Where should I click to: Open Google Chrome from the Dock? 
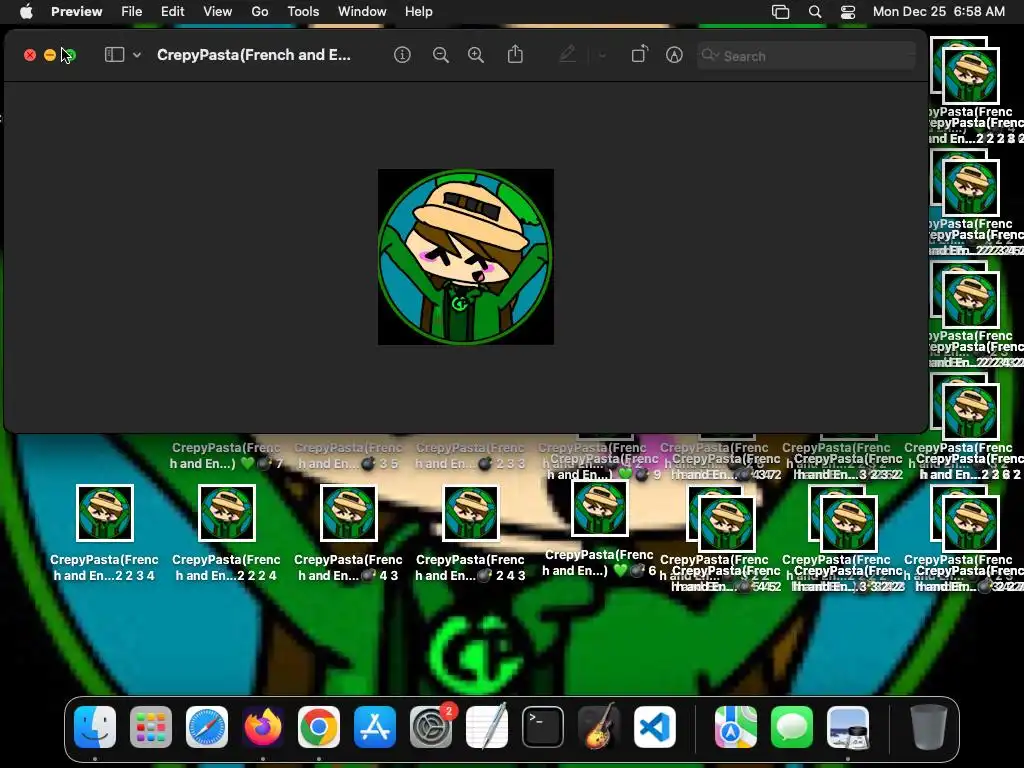tap(319, 727)
